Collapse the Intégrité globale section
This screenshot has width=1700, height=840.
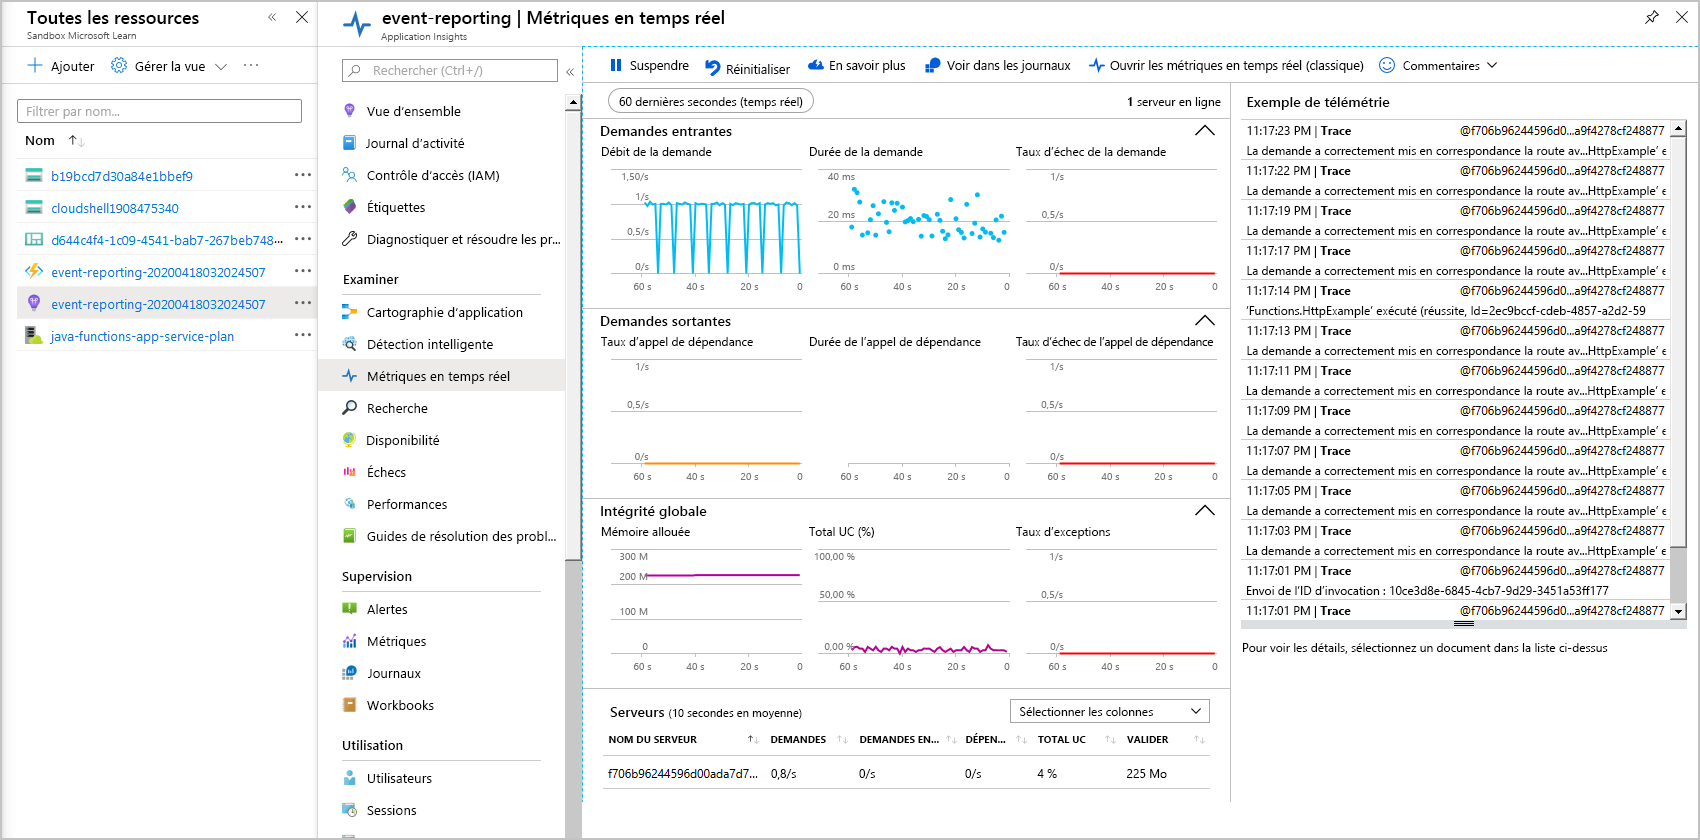click(1205, 511)
